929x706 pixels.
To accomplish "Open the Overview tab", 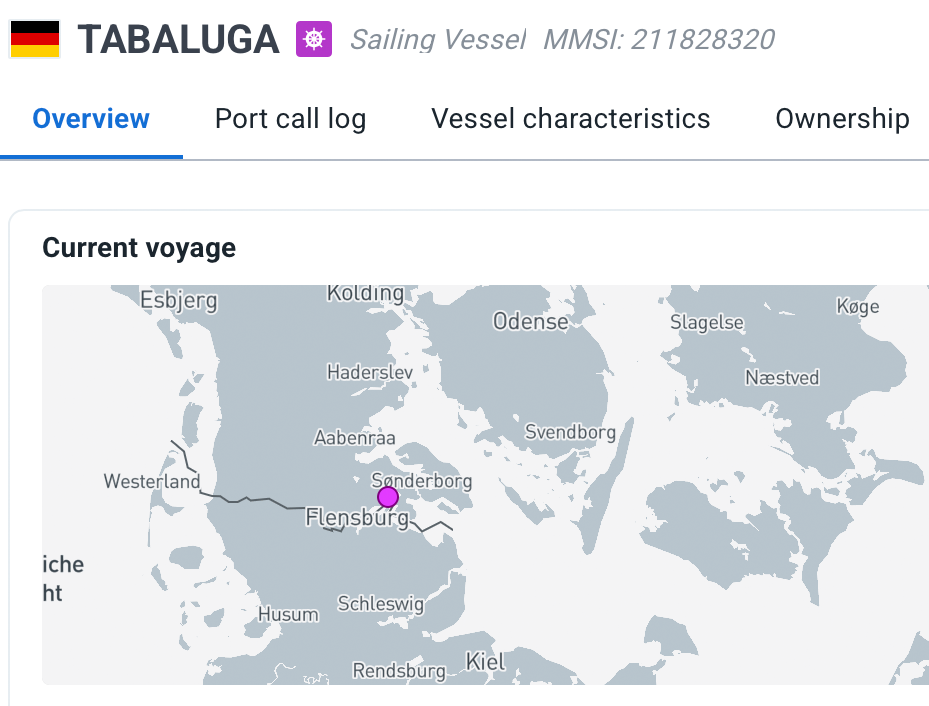I will point(91,119).
